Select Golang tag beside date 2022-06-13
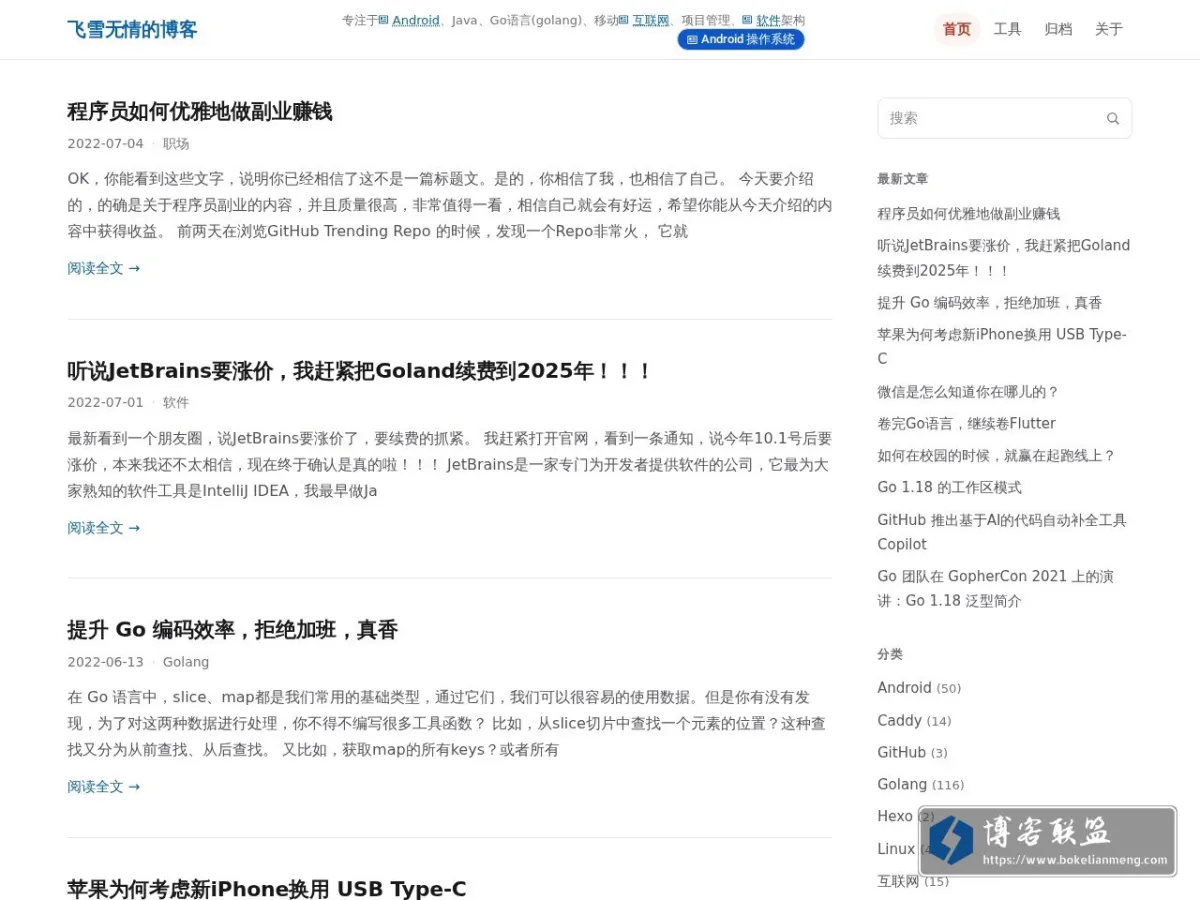 186,662
